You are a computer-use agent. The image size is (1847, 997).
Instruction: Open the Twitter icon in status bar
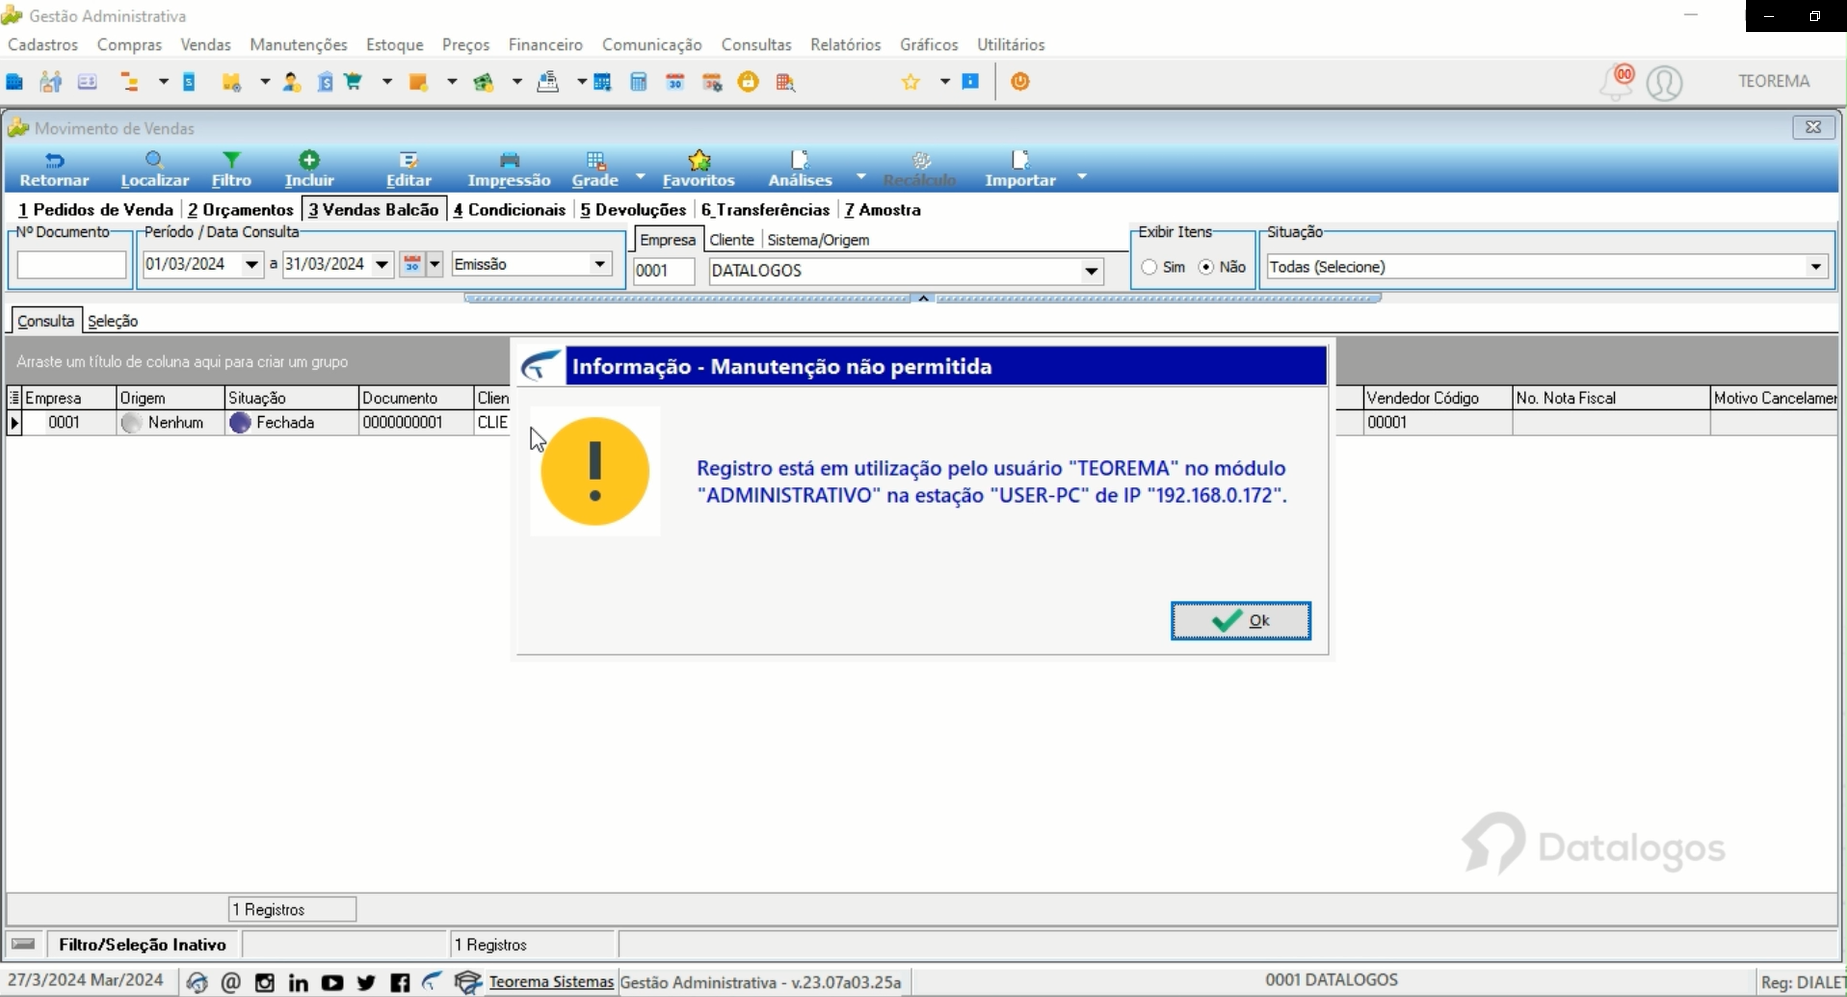click(366, 983)
